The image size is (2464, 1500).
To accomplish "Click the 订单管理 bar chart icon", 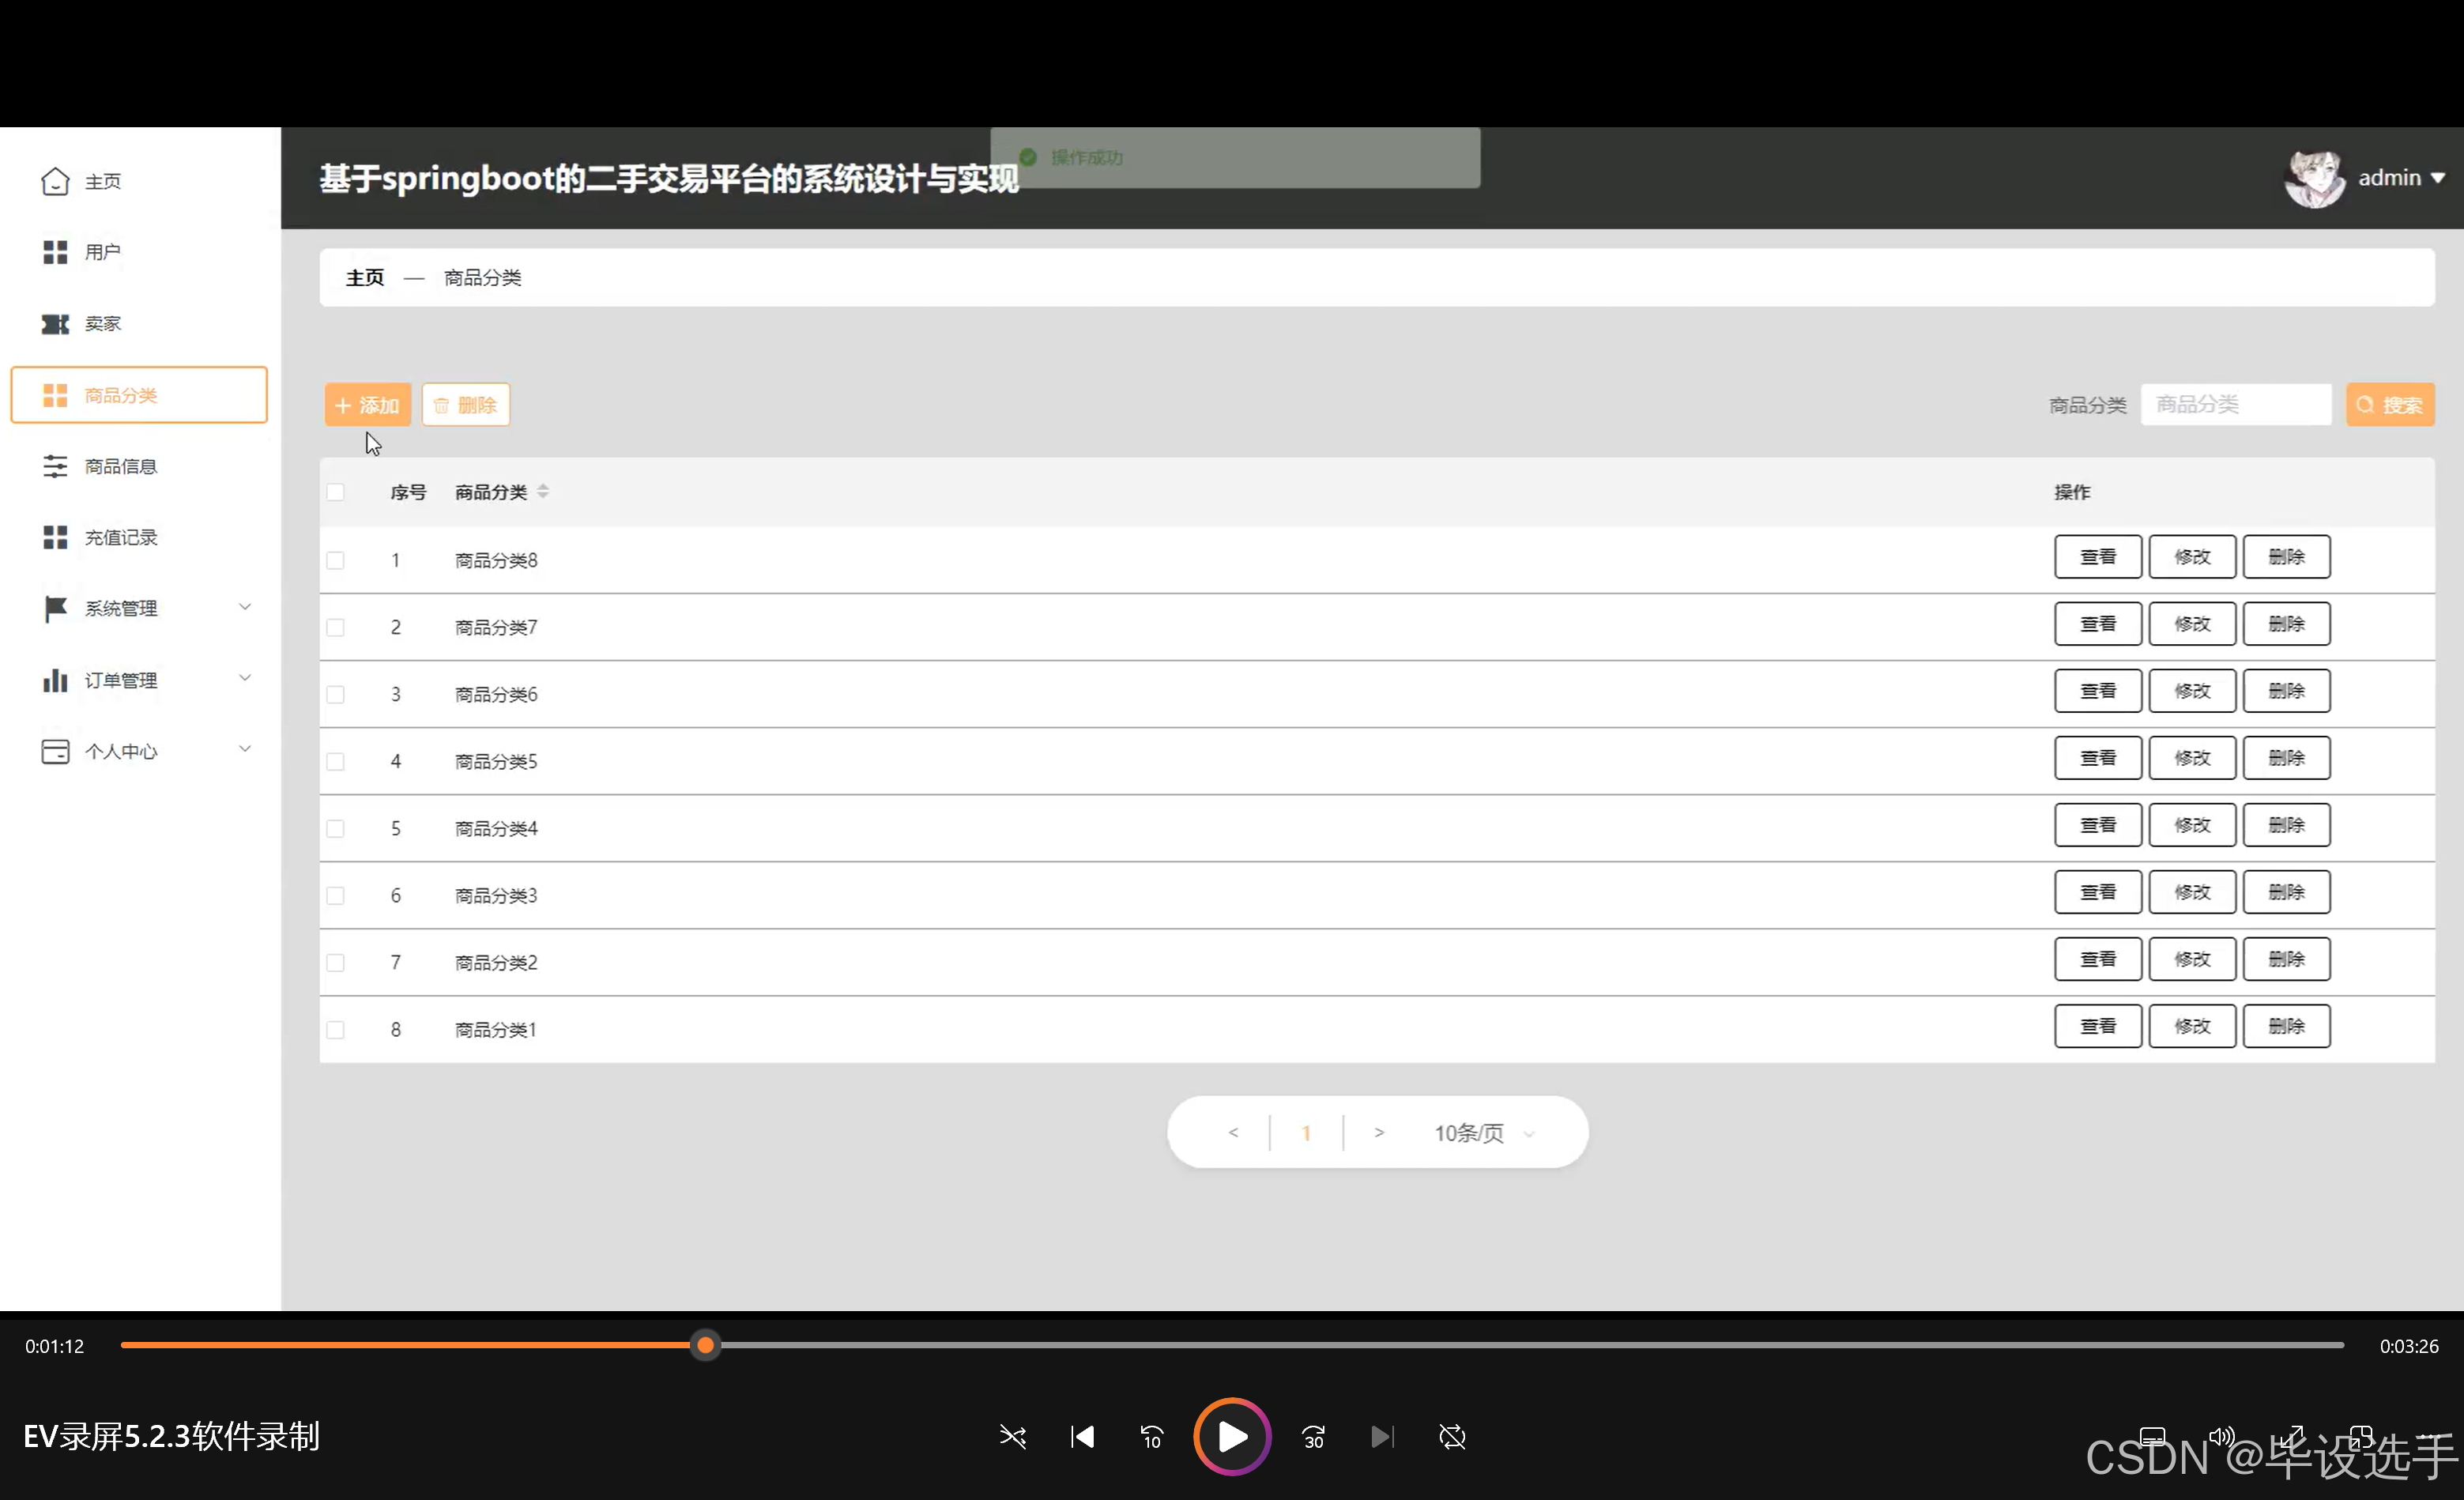I will point(55,680).
